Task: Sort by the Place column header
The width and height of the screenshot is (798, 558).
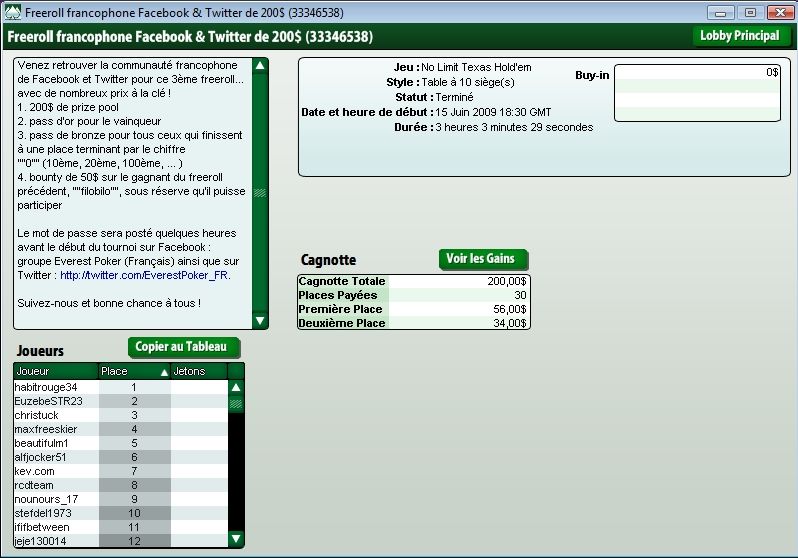Action: [x=134, y=371]
